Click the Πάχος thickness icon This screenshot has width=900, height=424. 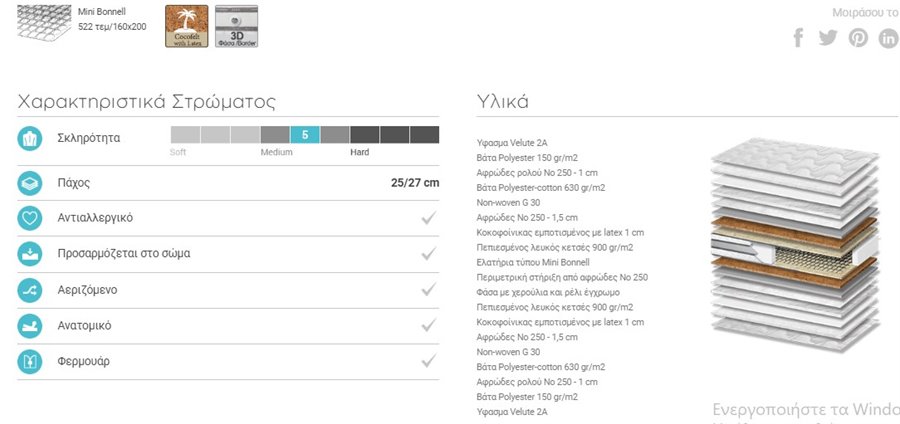pyautogui.click(x=29, y=184)
